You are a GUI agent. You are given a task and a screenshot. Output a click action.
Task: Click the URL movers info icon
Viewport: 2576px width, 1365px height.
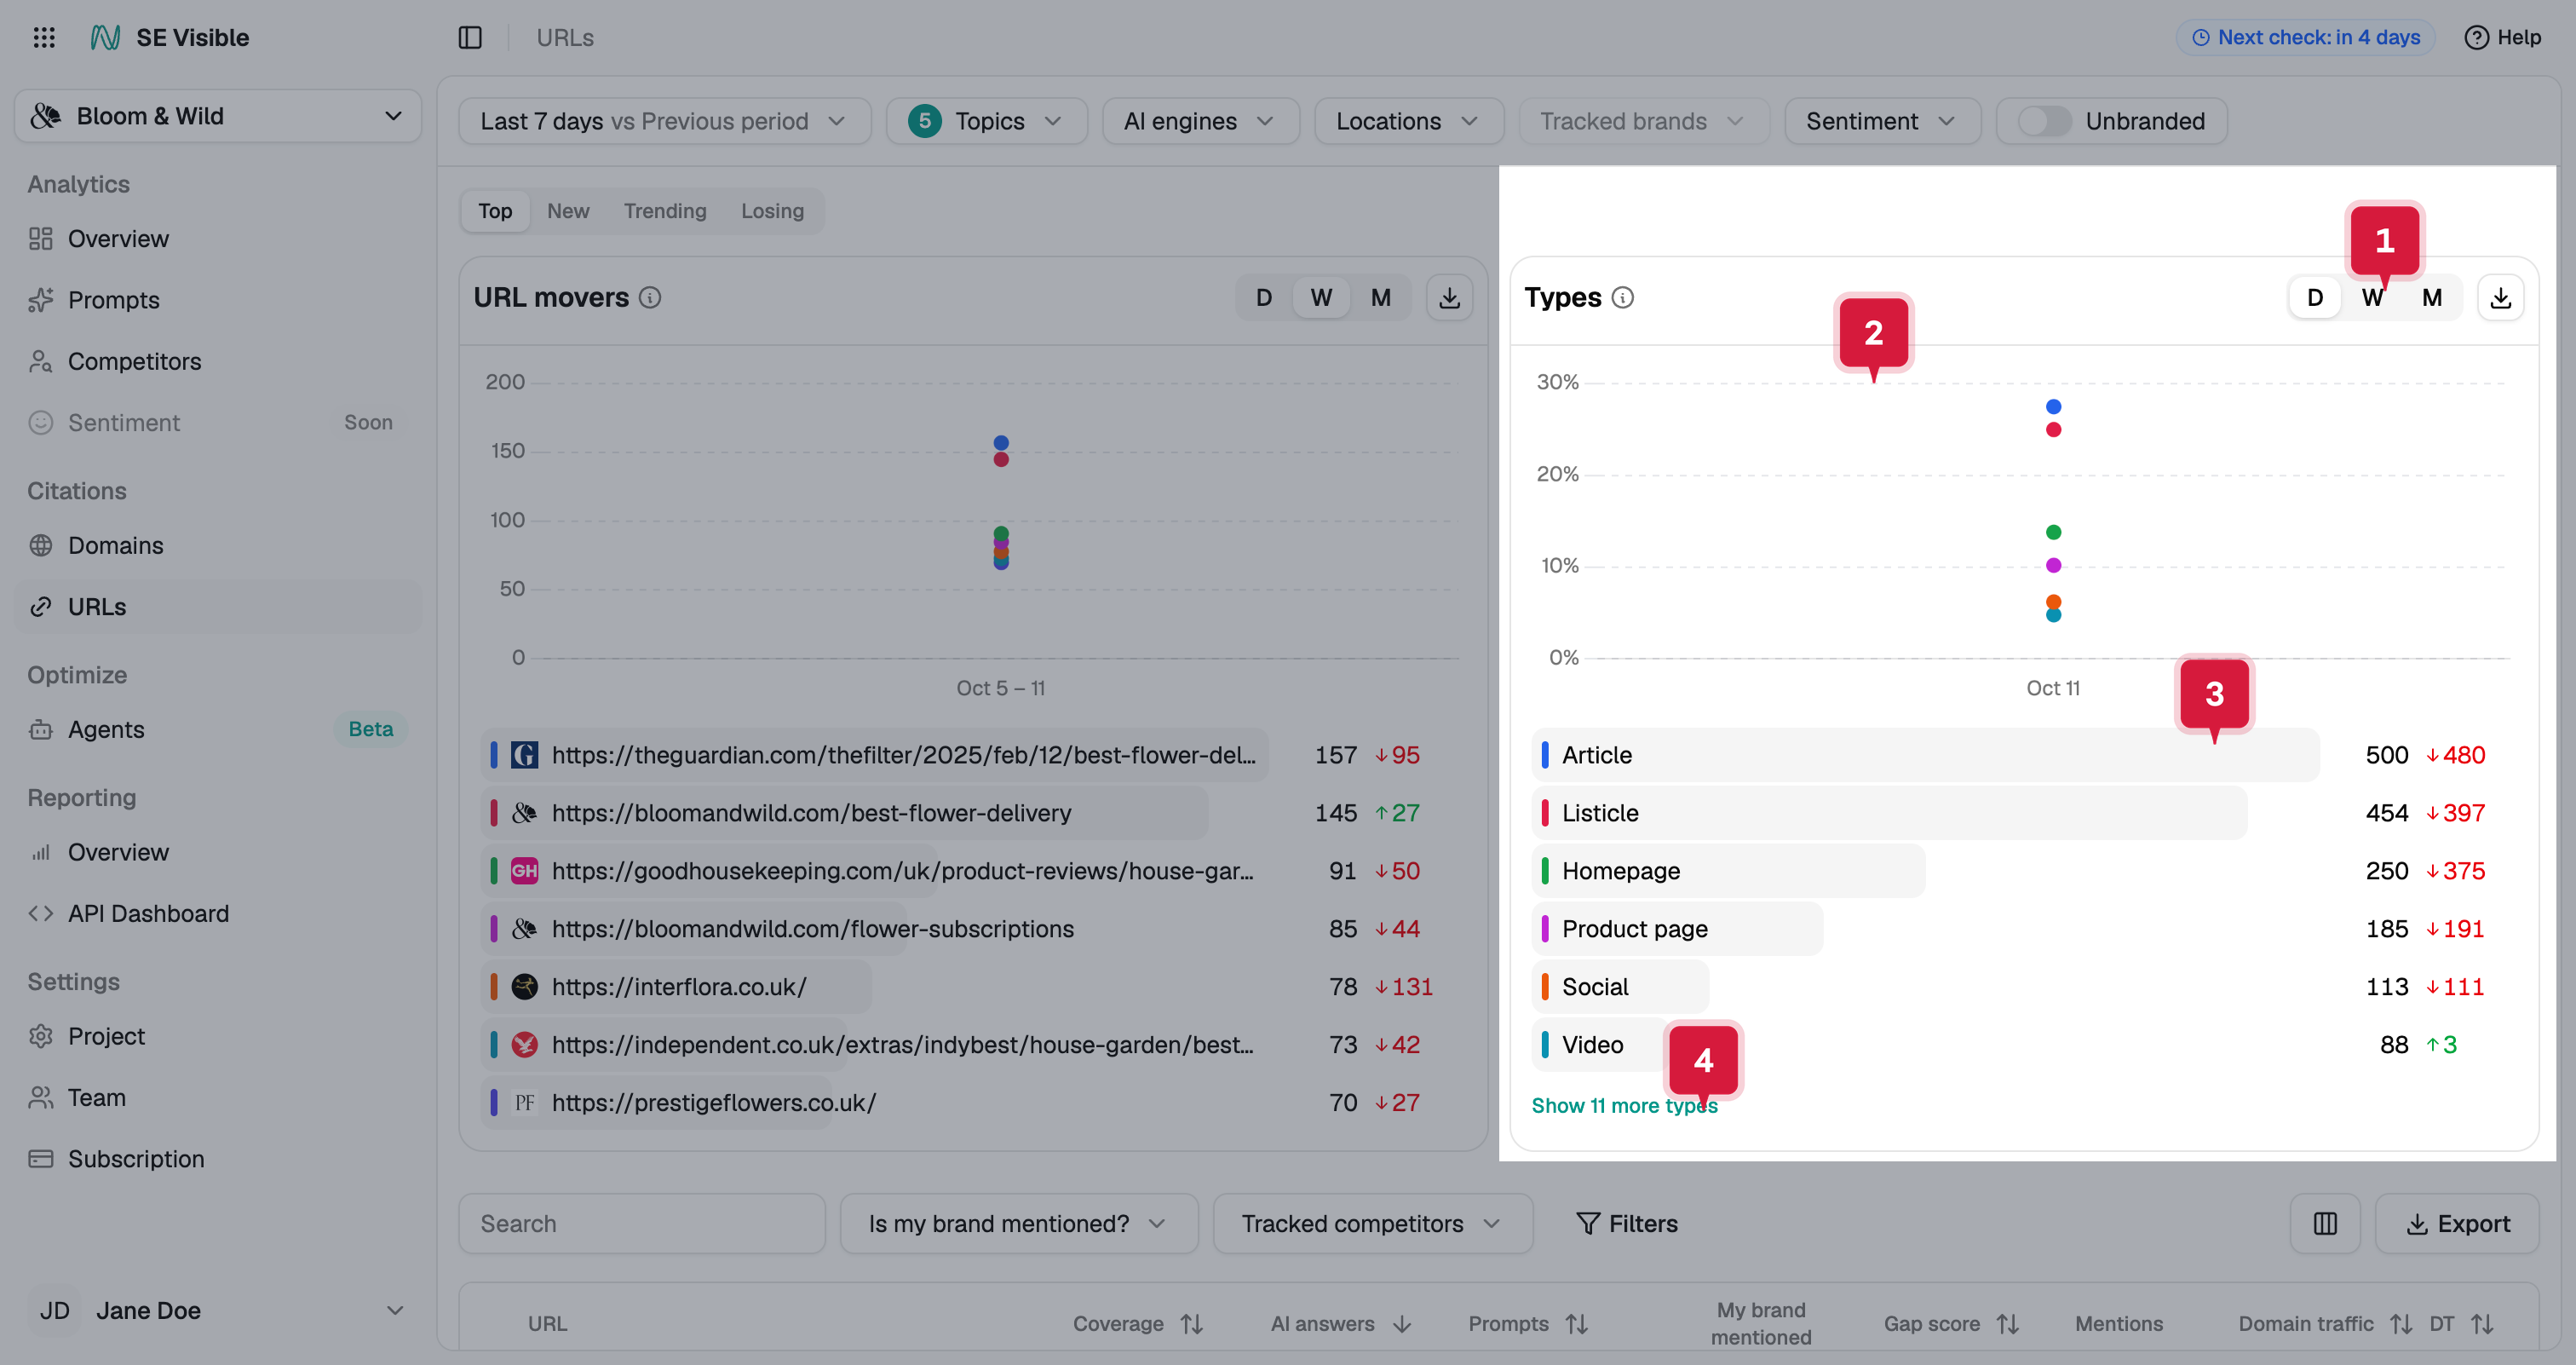coord(650,297)
